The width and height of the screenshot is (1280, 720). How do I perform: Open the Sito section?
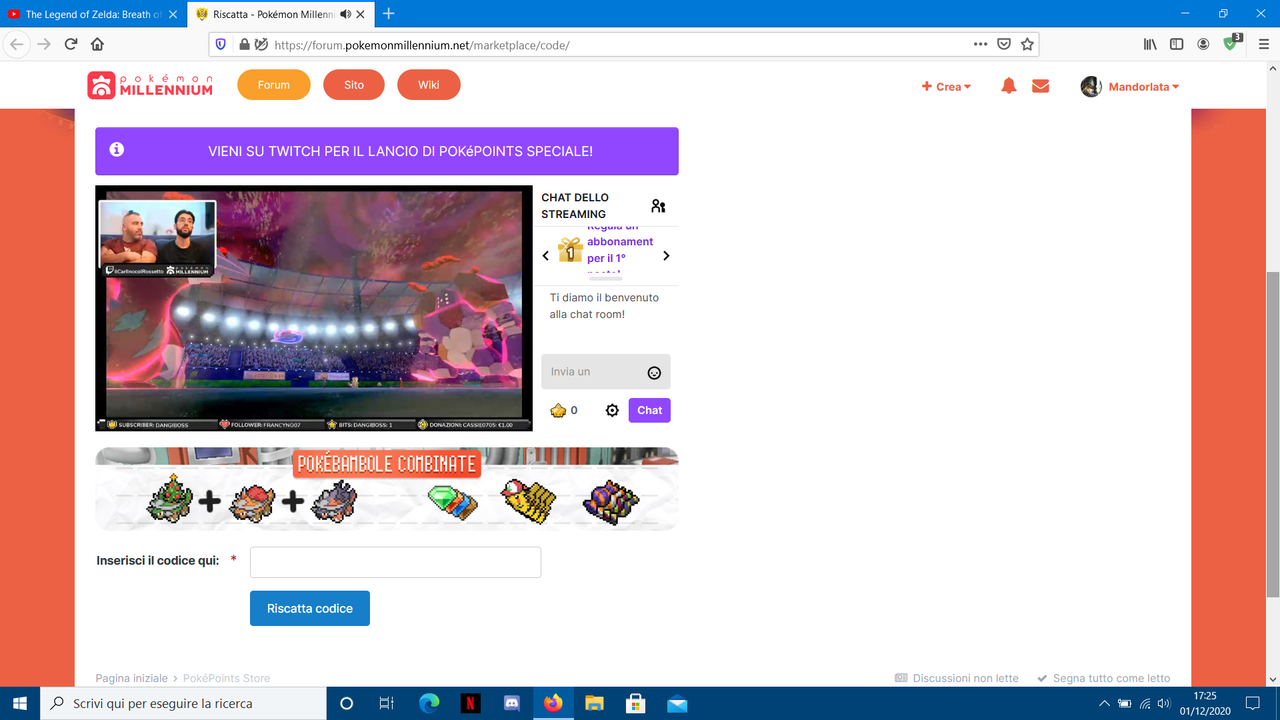(354, 85)
